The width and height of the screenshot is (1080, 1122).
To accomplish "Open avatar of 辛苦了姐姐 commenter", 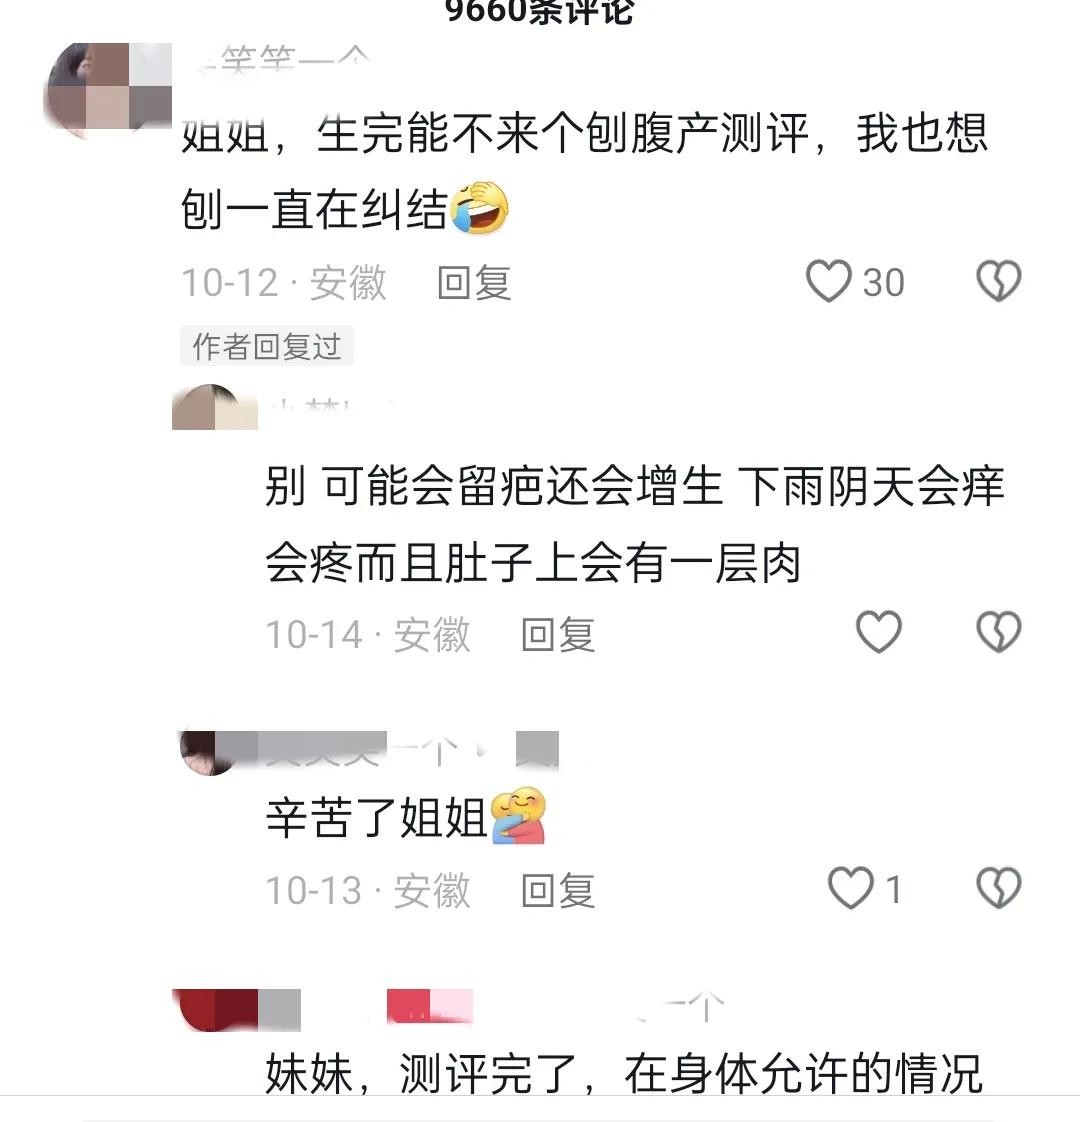I will (209, 753).
